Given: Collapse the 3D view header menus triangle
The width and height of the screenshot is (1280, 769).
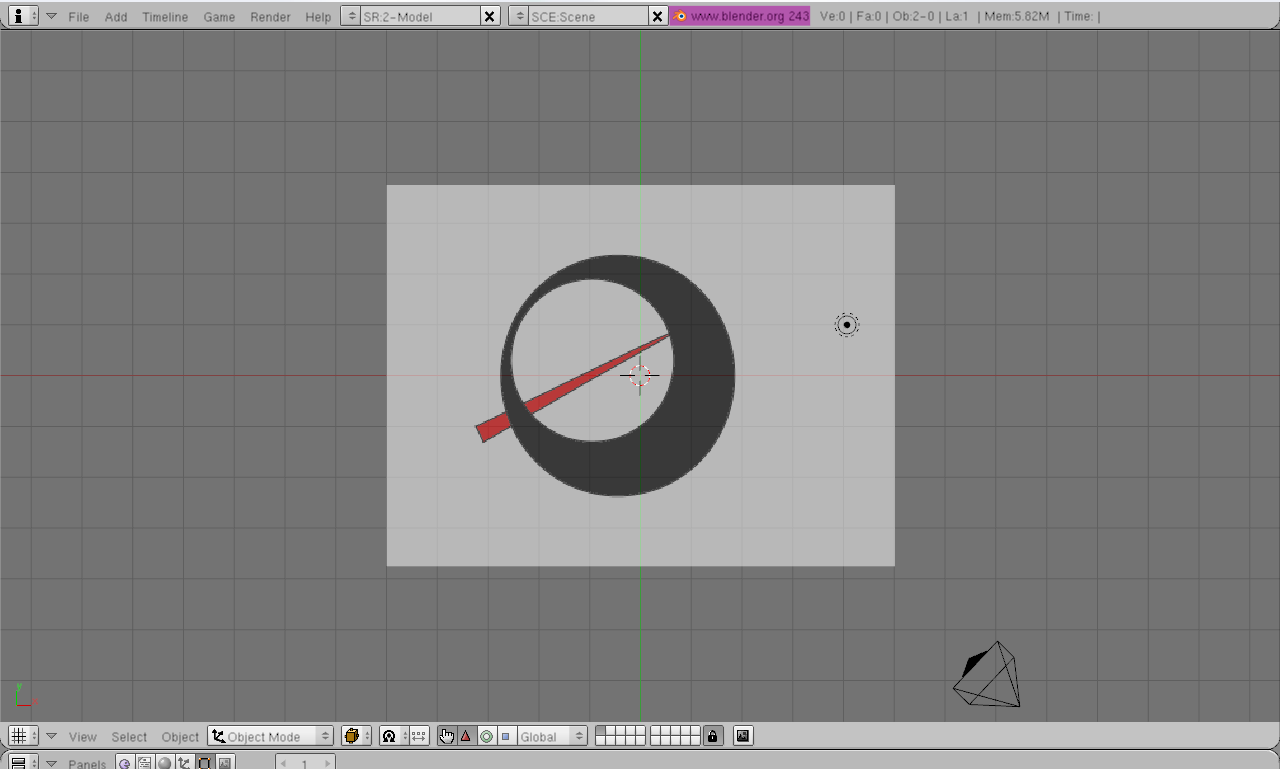Looking at the screenshot, I should click(51, 736).
